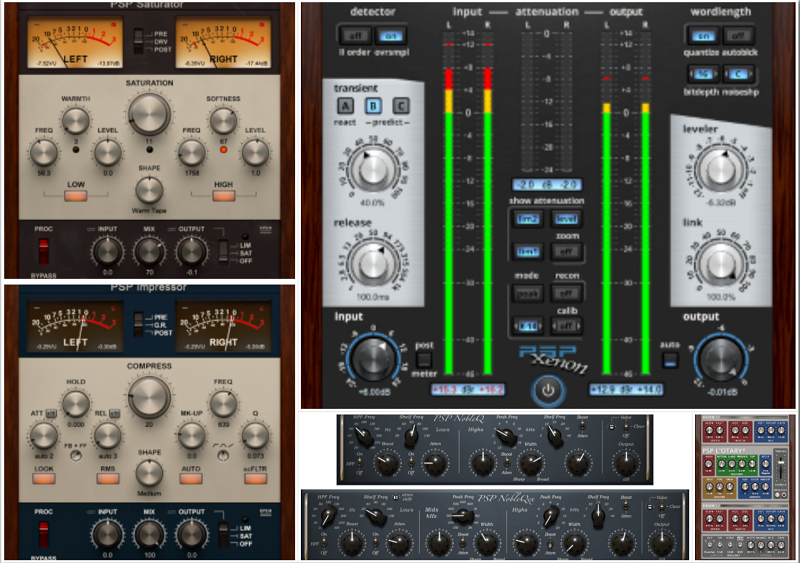This screenshot has width=800, height=563.
Task: Click Saturator SHAPE knob labeled Warm Tape
Action: pyautogui.click(x=149, y=190)
